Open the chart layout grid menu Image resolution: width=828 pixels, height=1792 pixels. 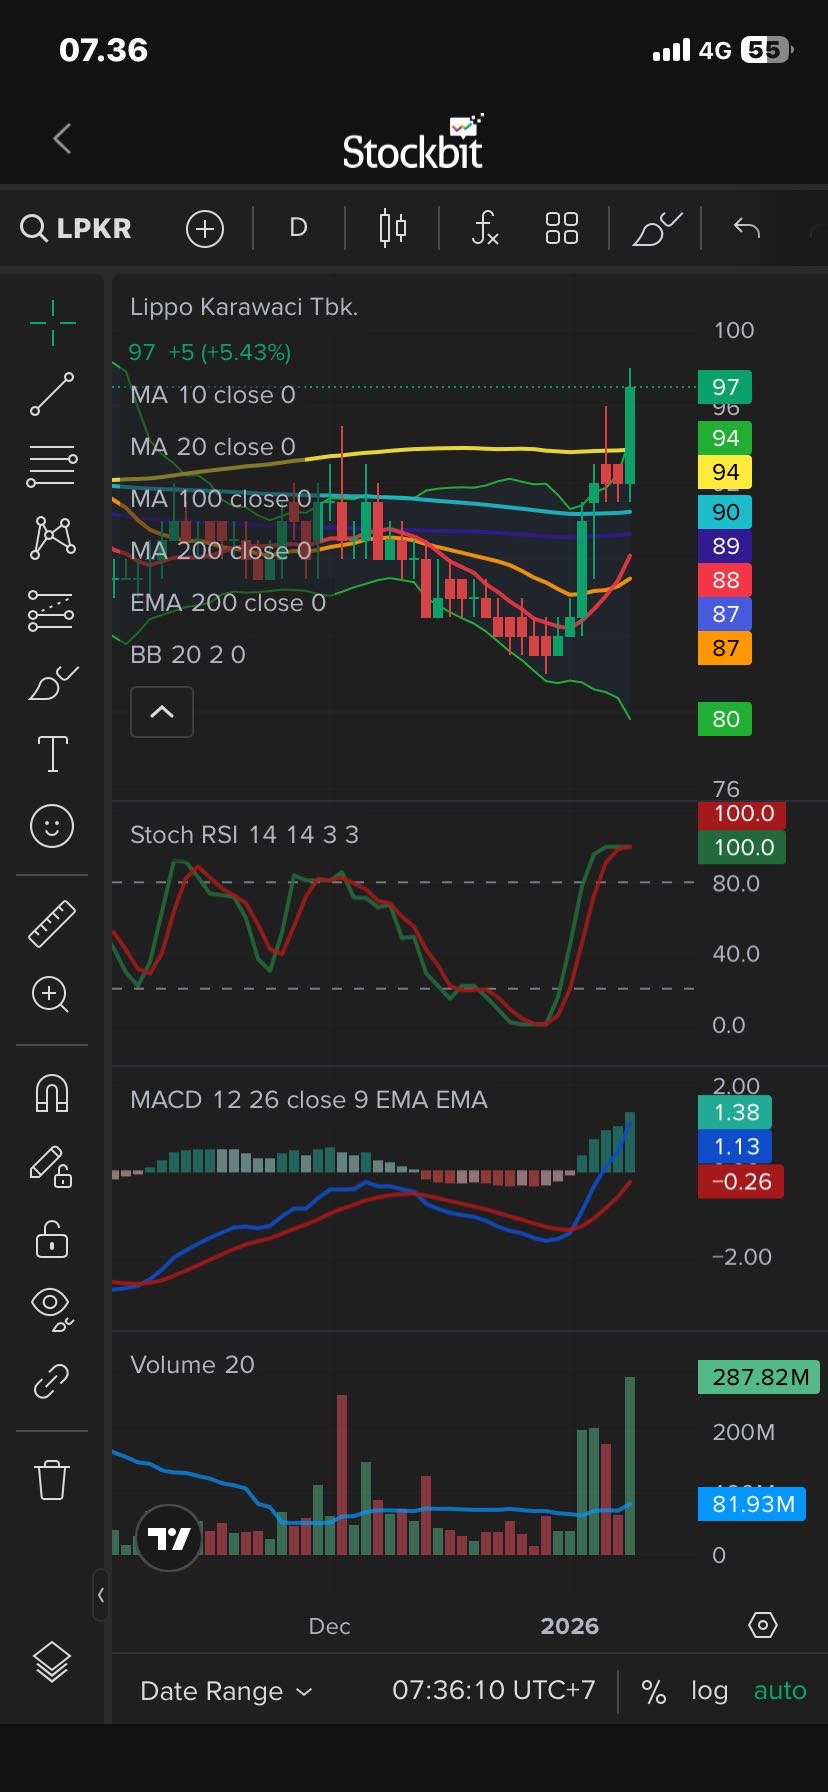(562, 228)
